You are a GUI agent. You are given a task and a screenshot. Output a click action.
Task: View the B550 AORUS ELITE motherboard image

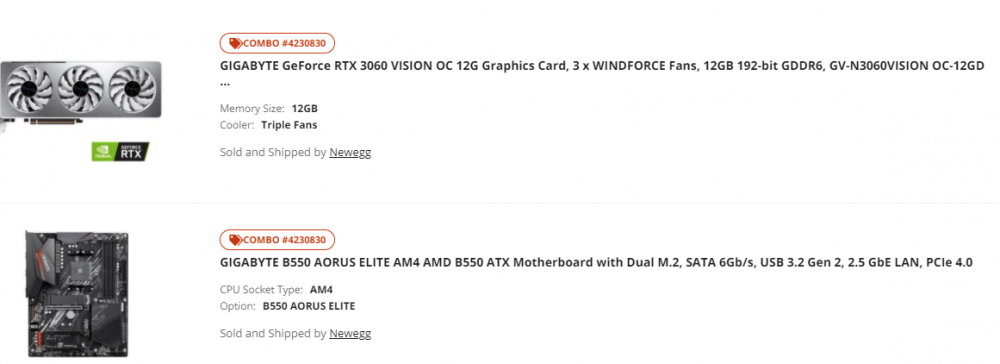point(77,294)
